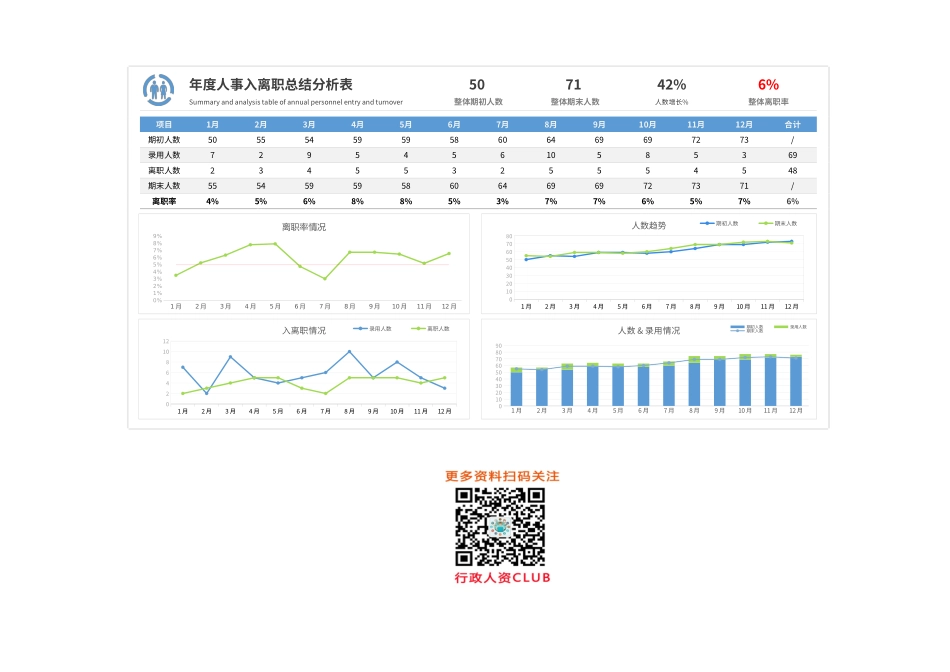The height and width of the screenshot is (672, 950).
Task: Click the 离职人数 legend marker in 入离职情况 chart
Action: (x=418, y=328)
